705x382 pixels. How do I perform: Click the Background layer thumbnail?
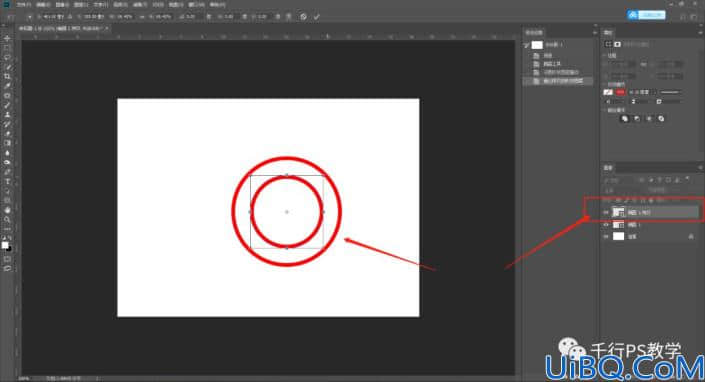pyautogui.click(x=619, y=236)
